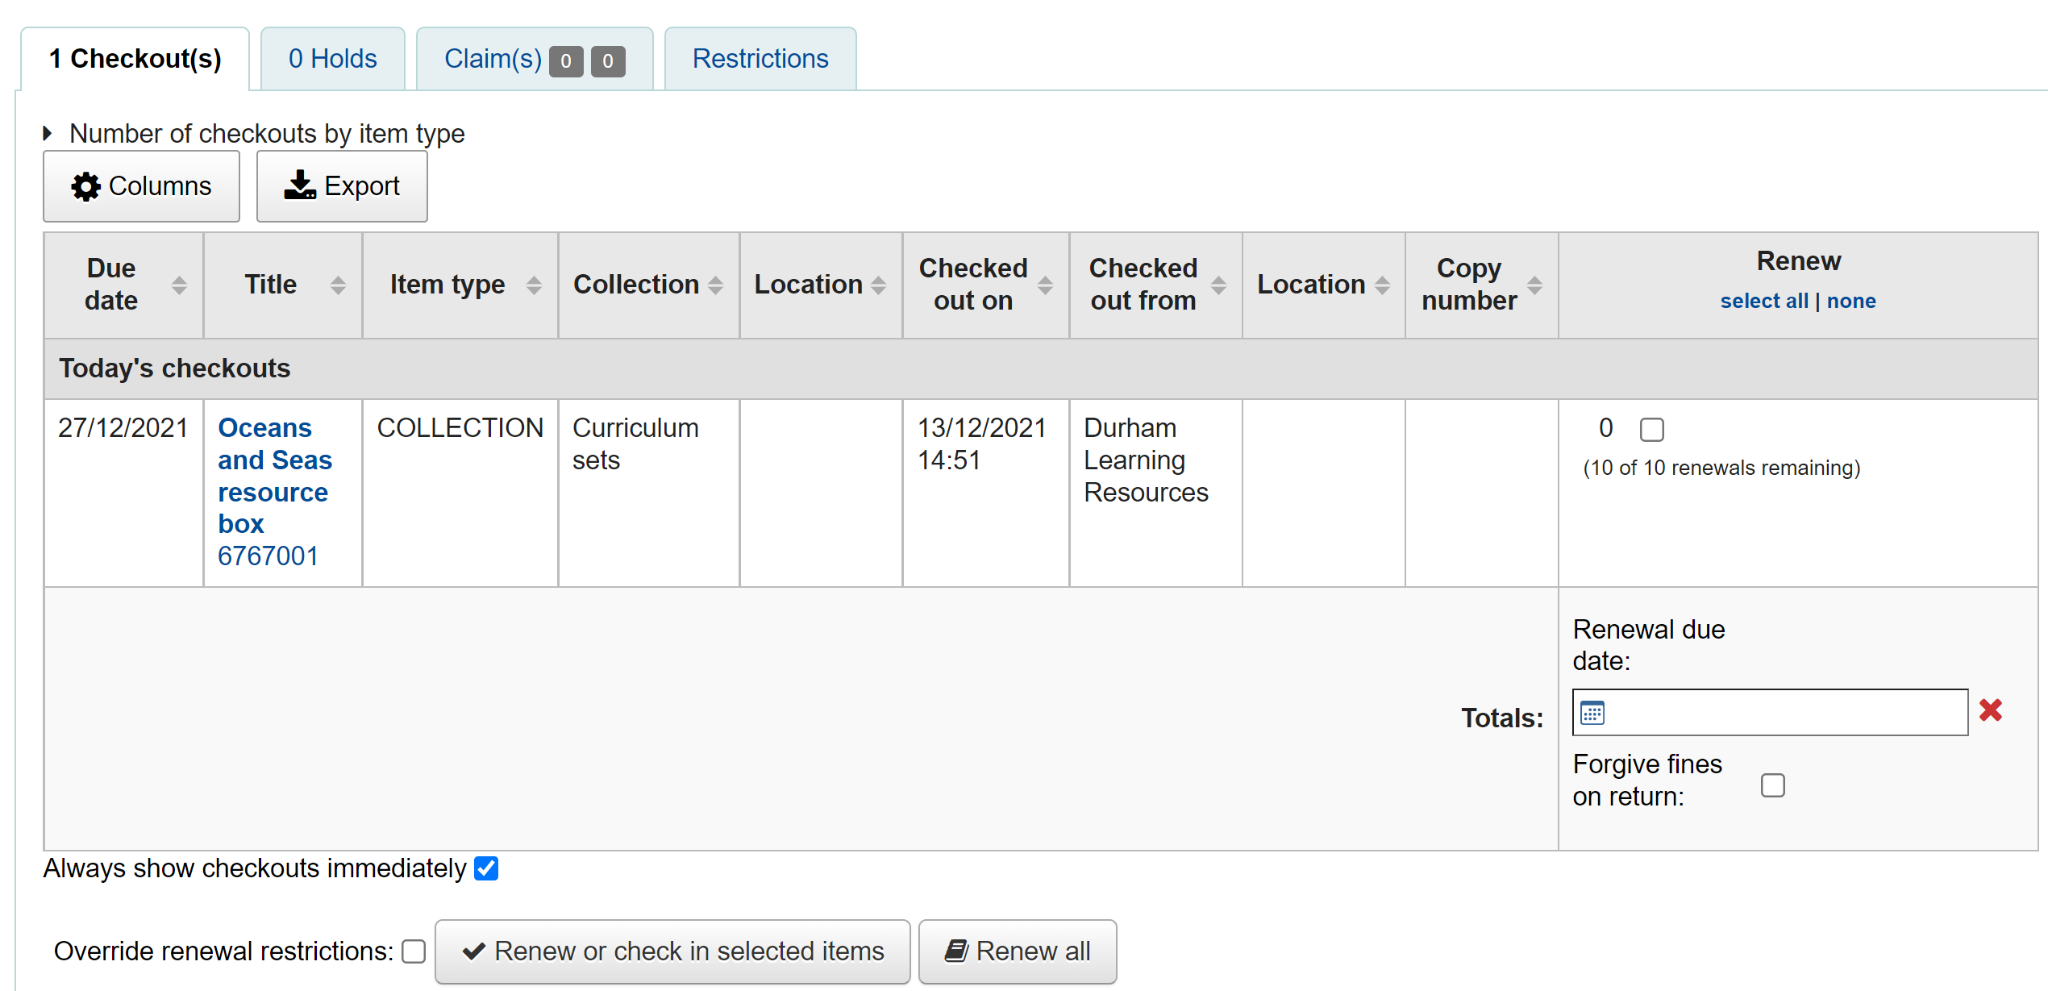Open the 0 Holds tab
Viewport: 2048px width, 991px height.
pos(331,58)
